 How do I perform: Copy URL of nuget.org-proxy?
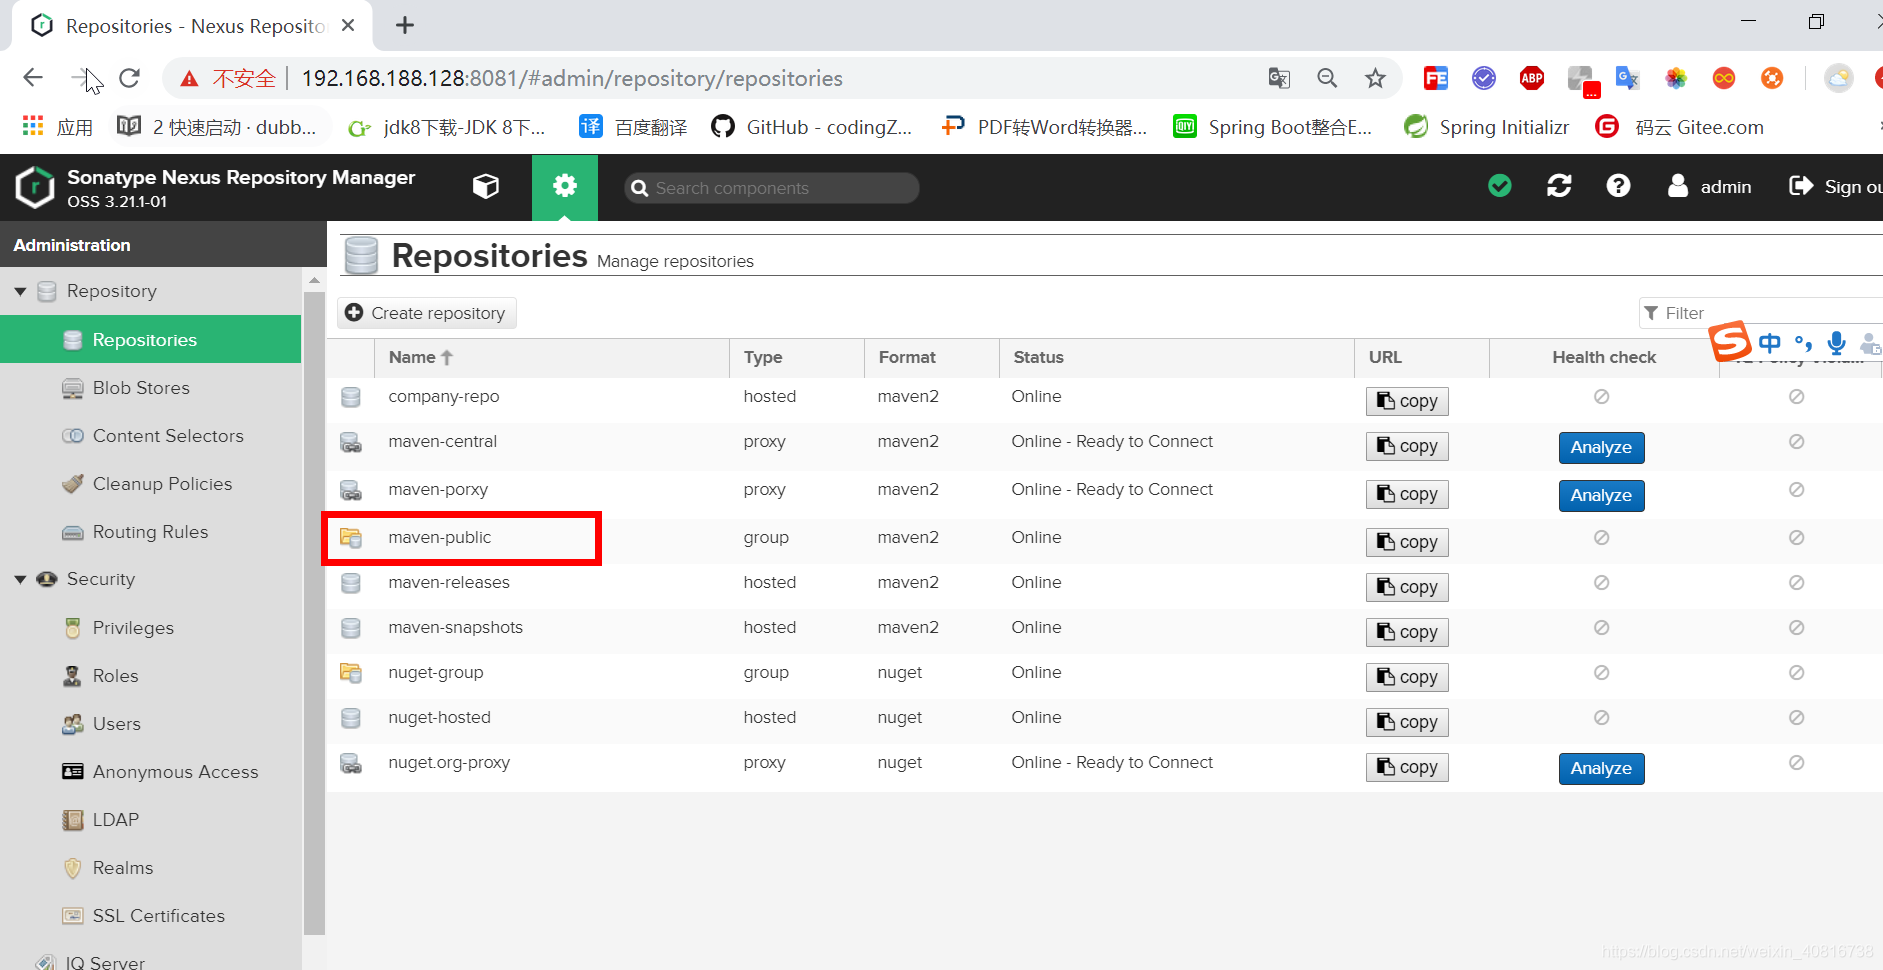pos(1407,767)
